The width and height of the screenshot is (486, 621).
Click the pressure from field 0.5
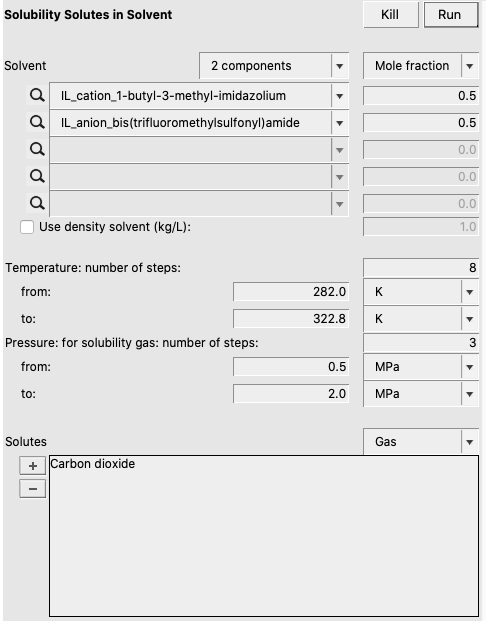coord(291,367)
